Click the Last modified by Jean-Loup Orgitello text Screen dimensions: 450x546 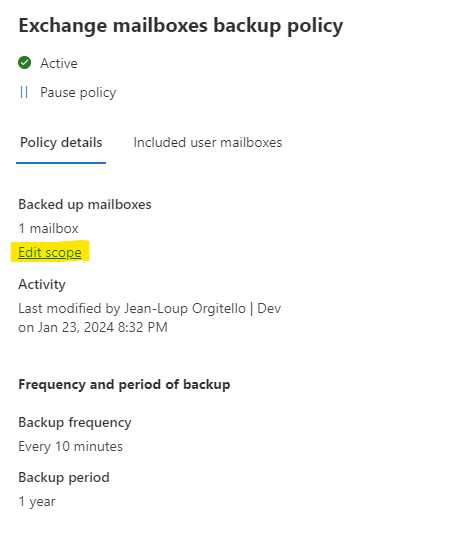coord(132,309)
